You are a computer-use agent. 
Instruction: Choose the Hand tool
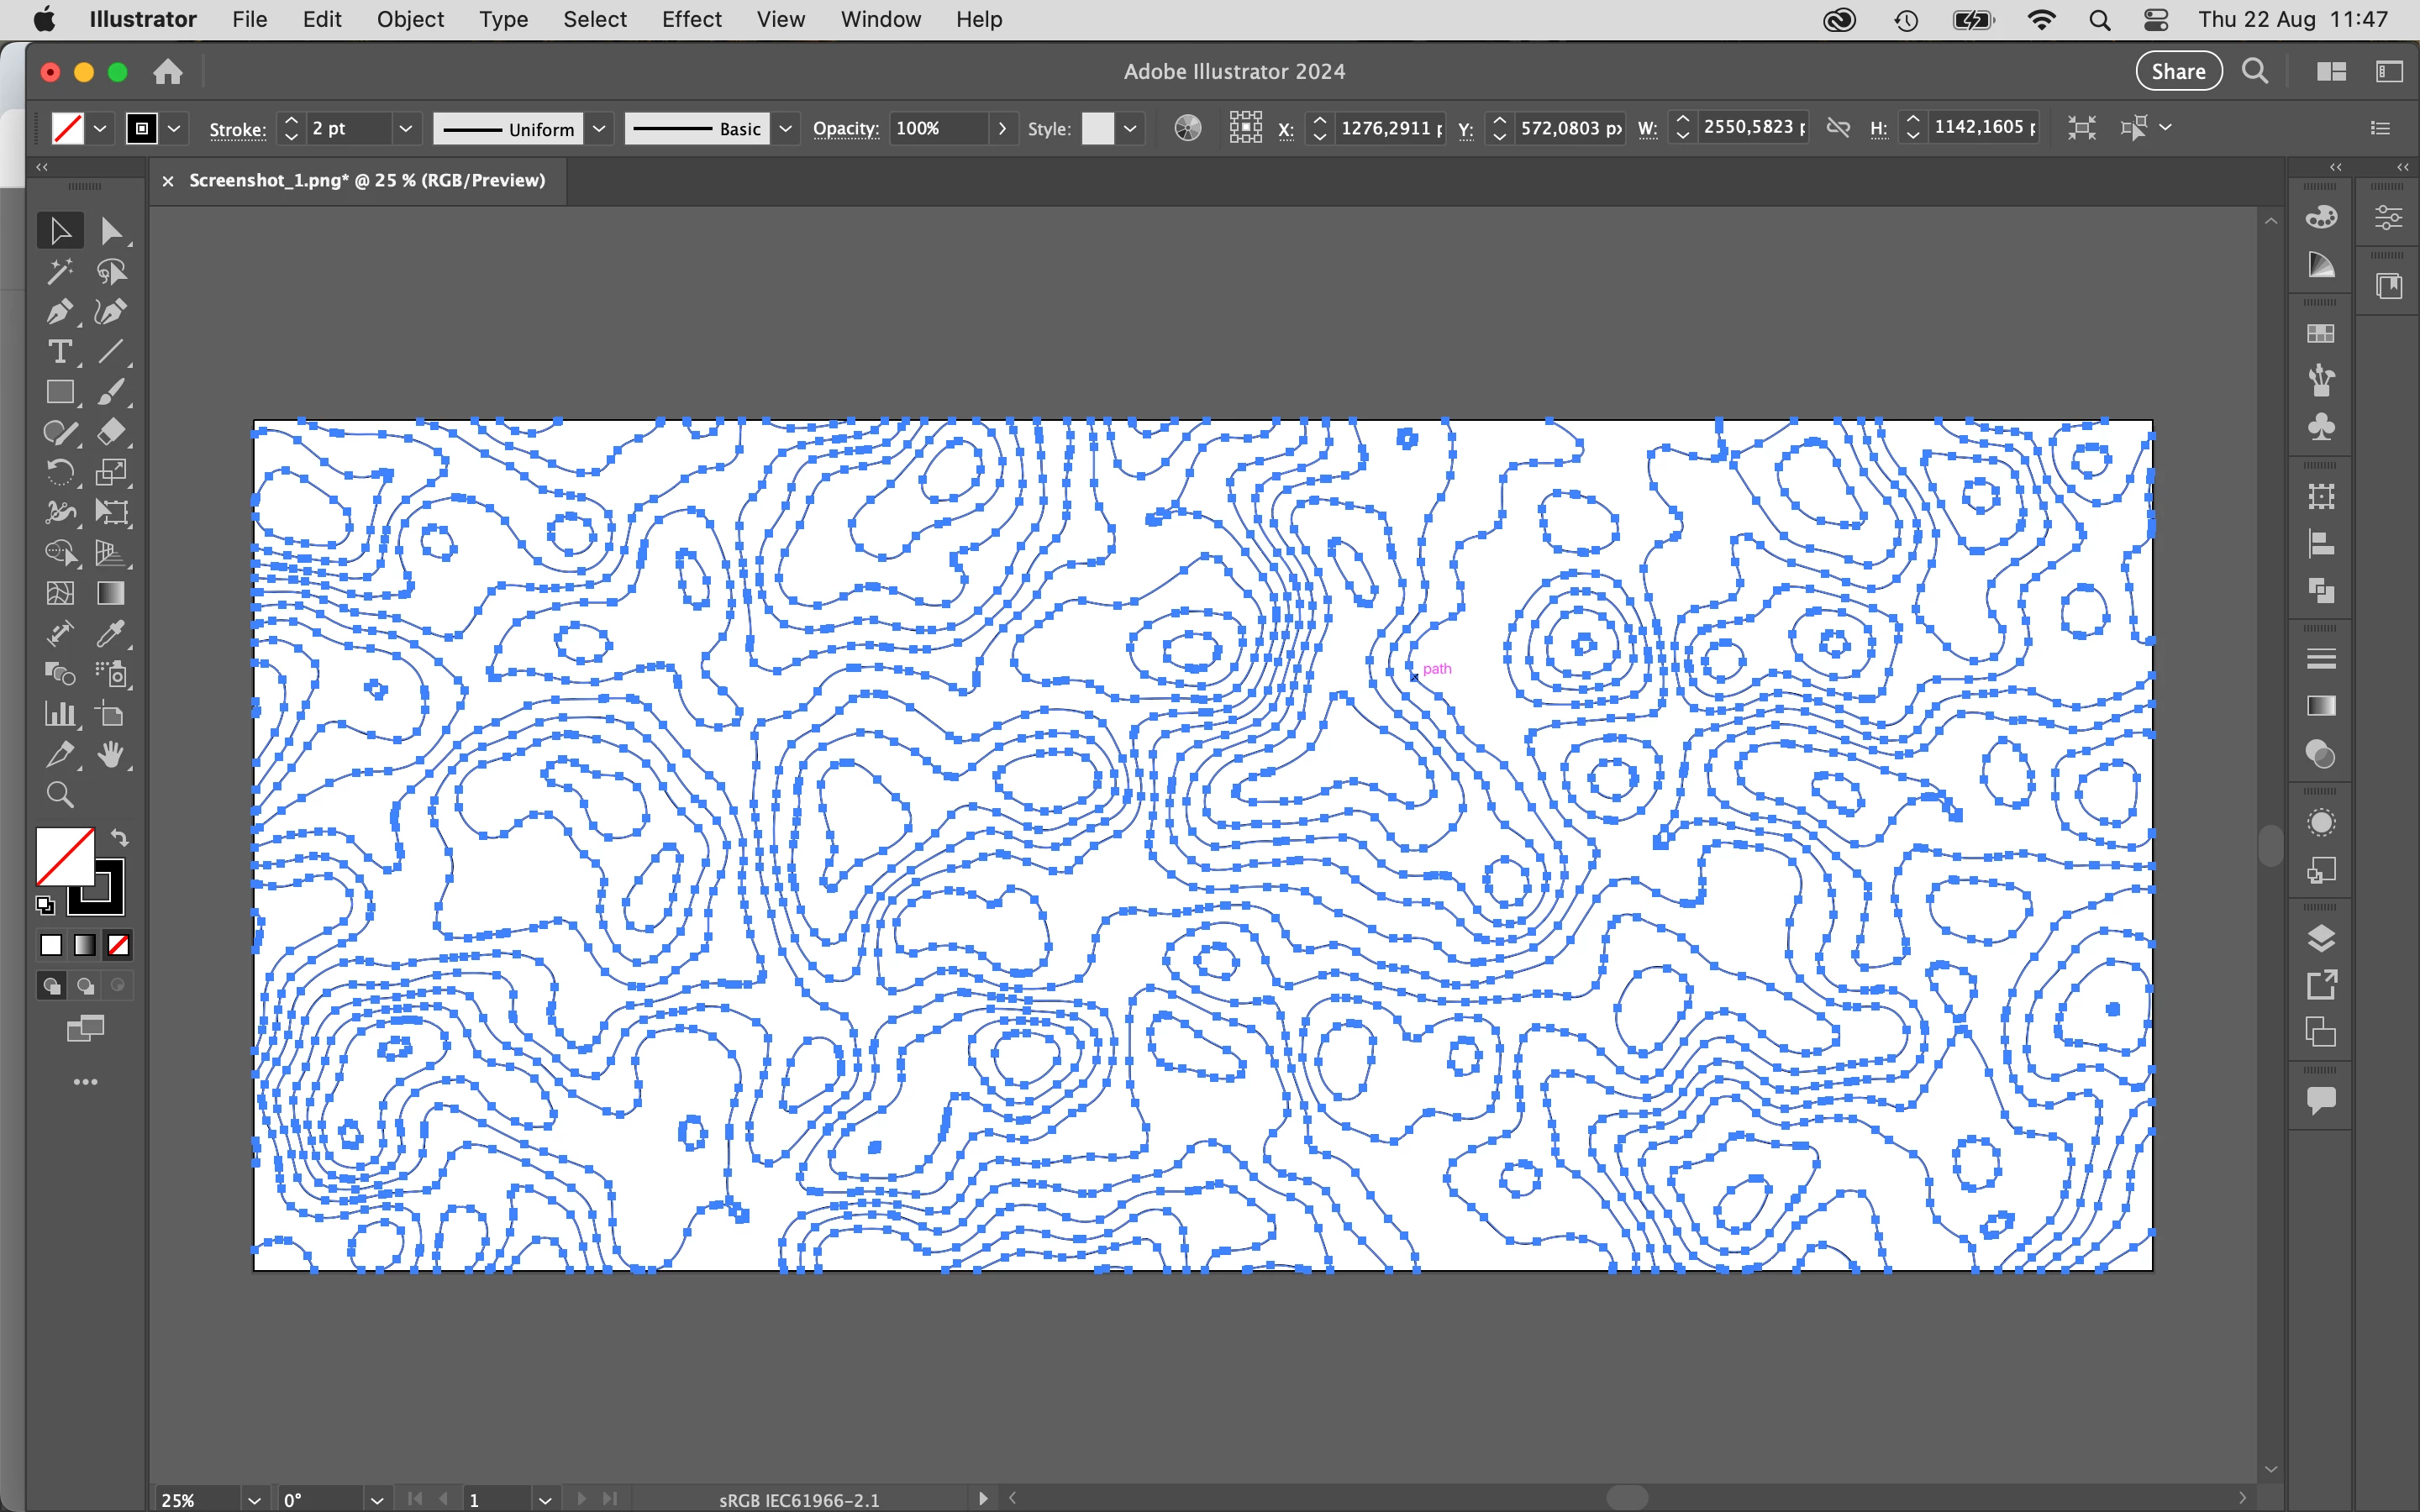point(111,755)
